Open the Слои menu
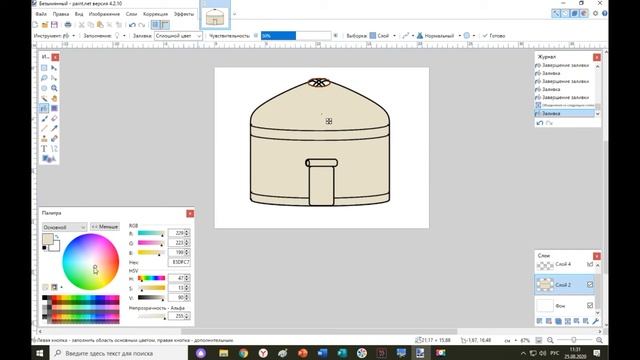Viewport: 640px width, 360px height. click(131, 14)
